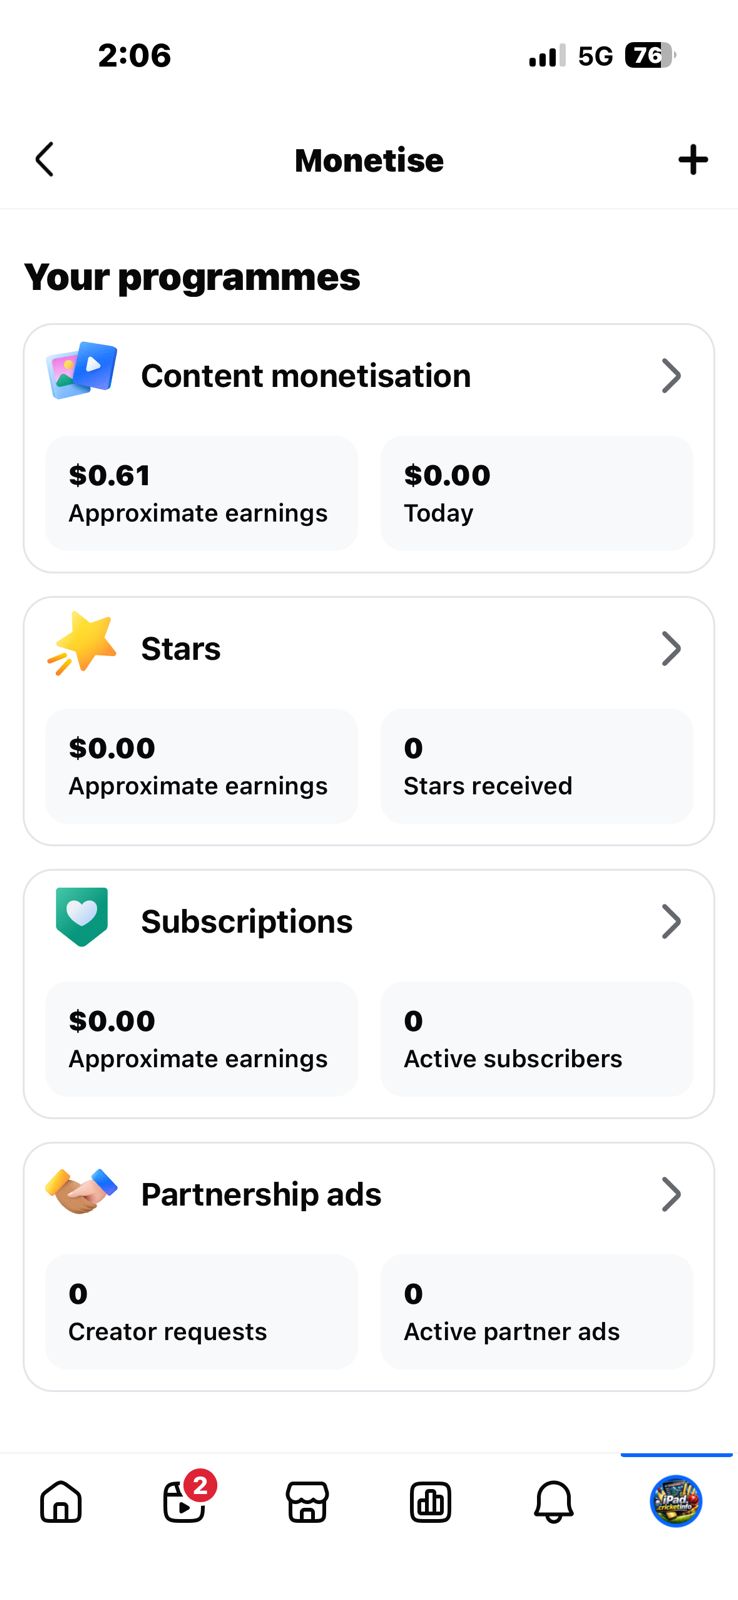The width and height of the screenshot is (738, 1600).
Task: Tap the profile picture tab
Action: click(x=676, y=1502)
